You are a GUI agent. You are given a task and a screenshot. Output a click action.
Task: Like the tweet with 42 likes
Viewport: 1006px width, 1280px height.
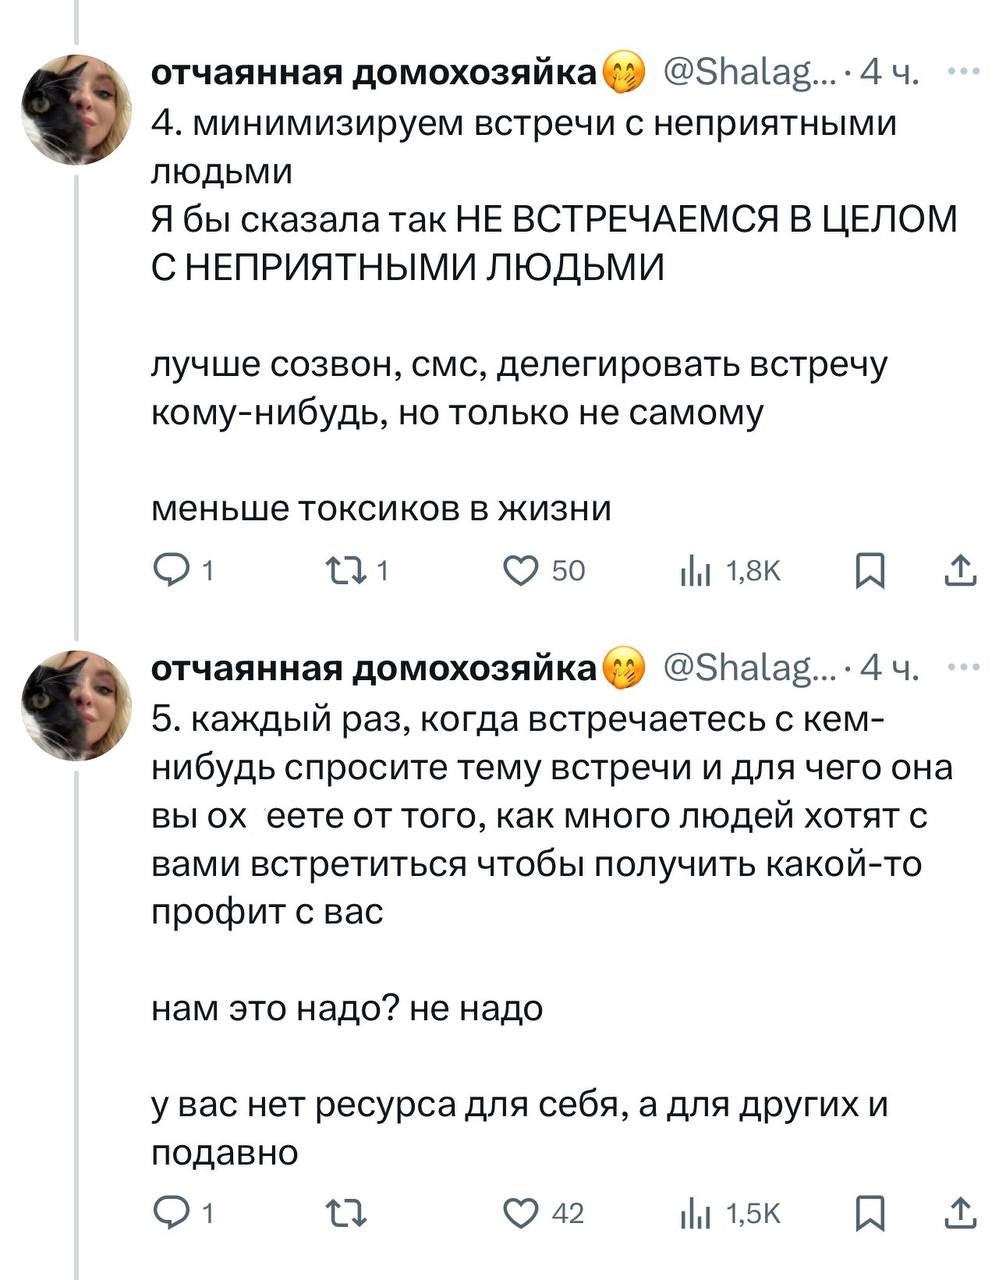pyautogui.click(x=522, y=1213)
